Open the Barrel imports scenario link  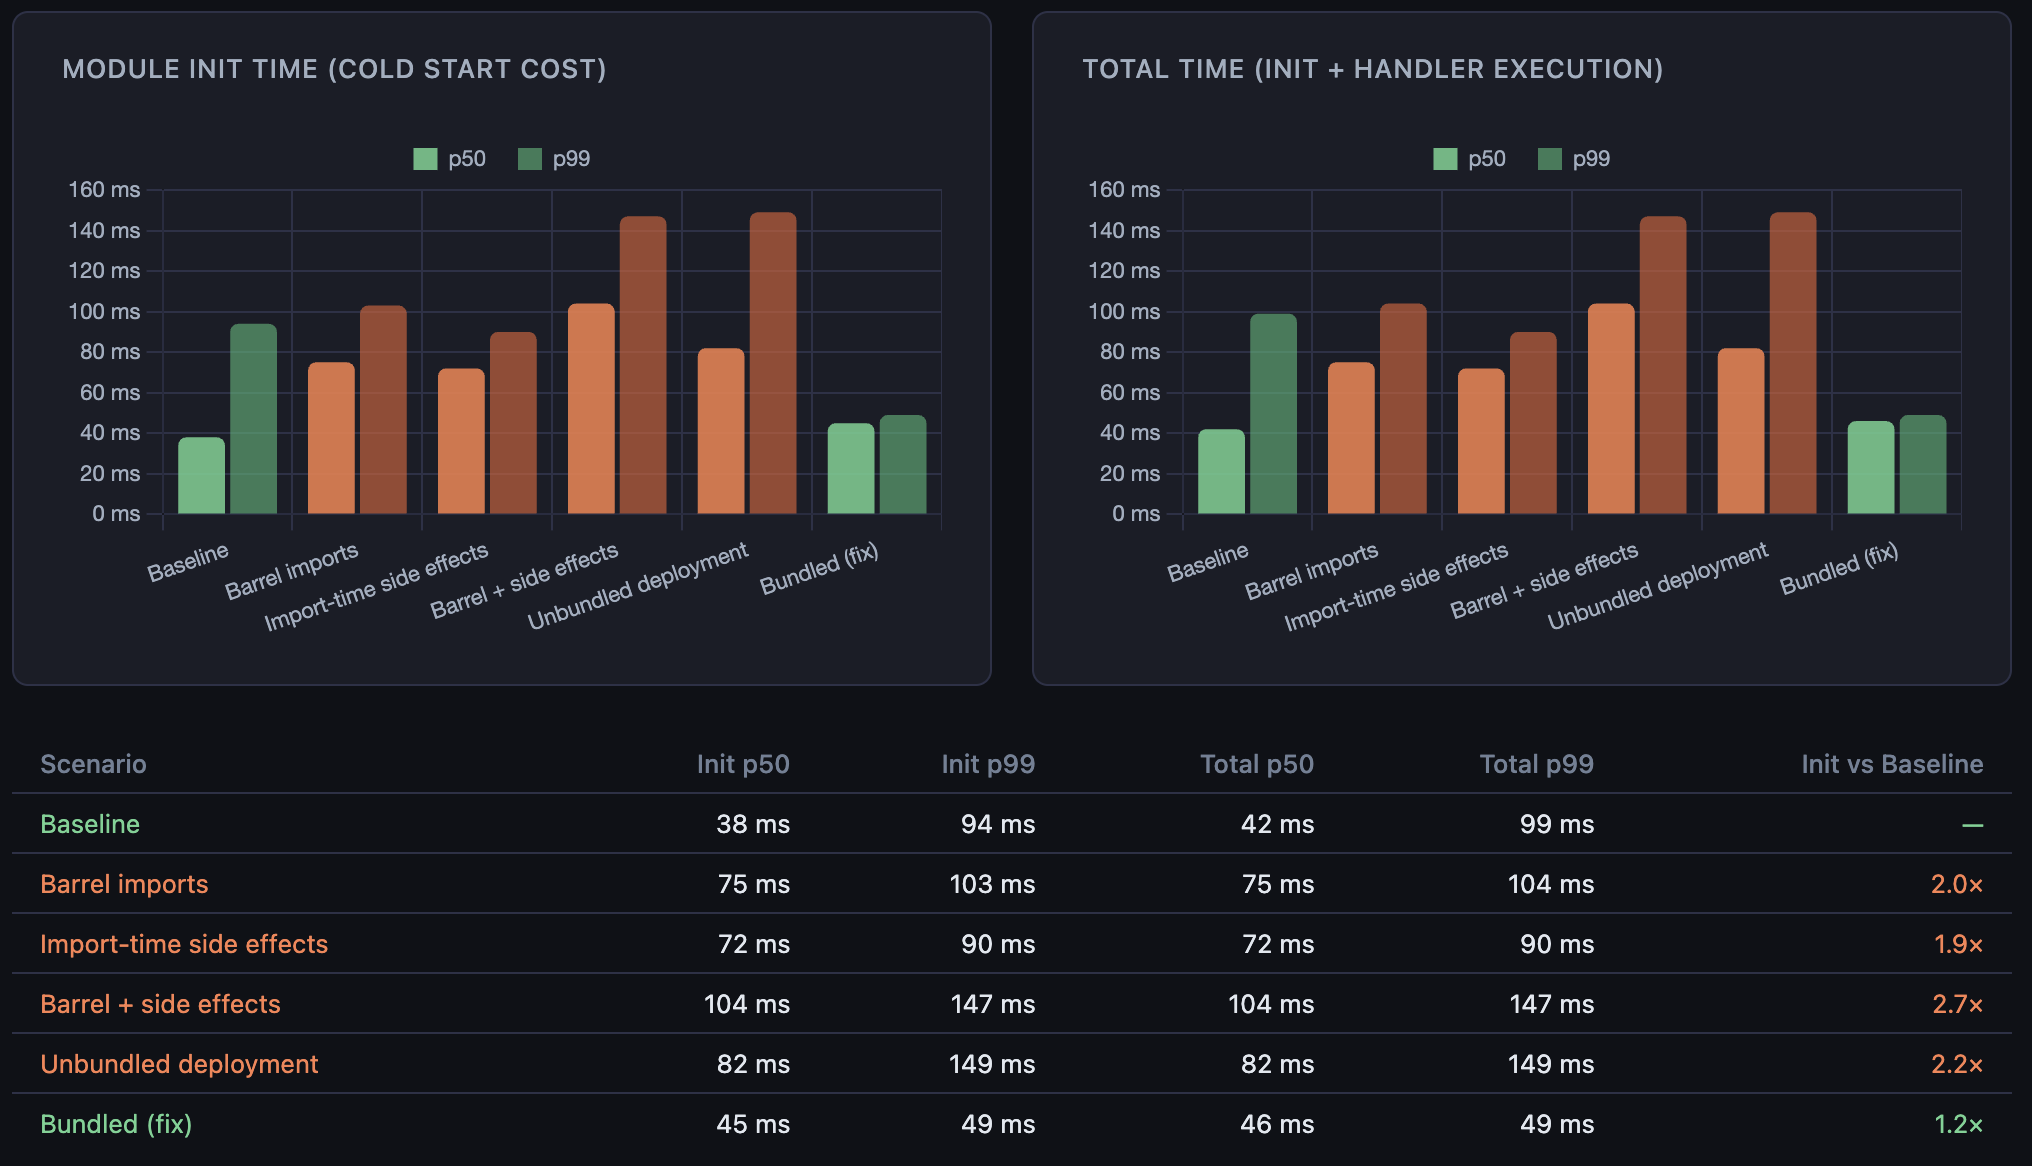(124, 884)
